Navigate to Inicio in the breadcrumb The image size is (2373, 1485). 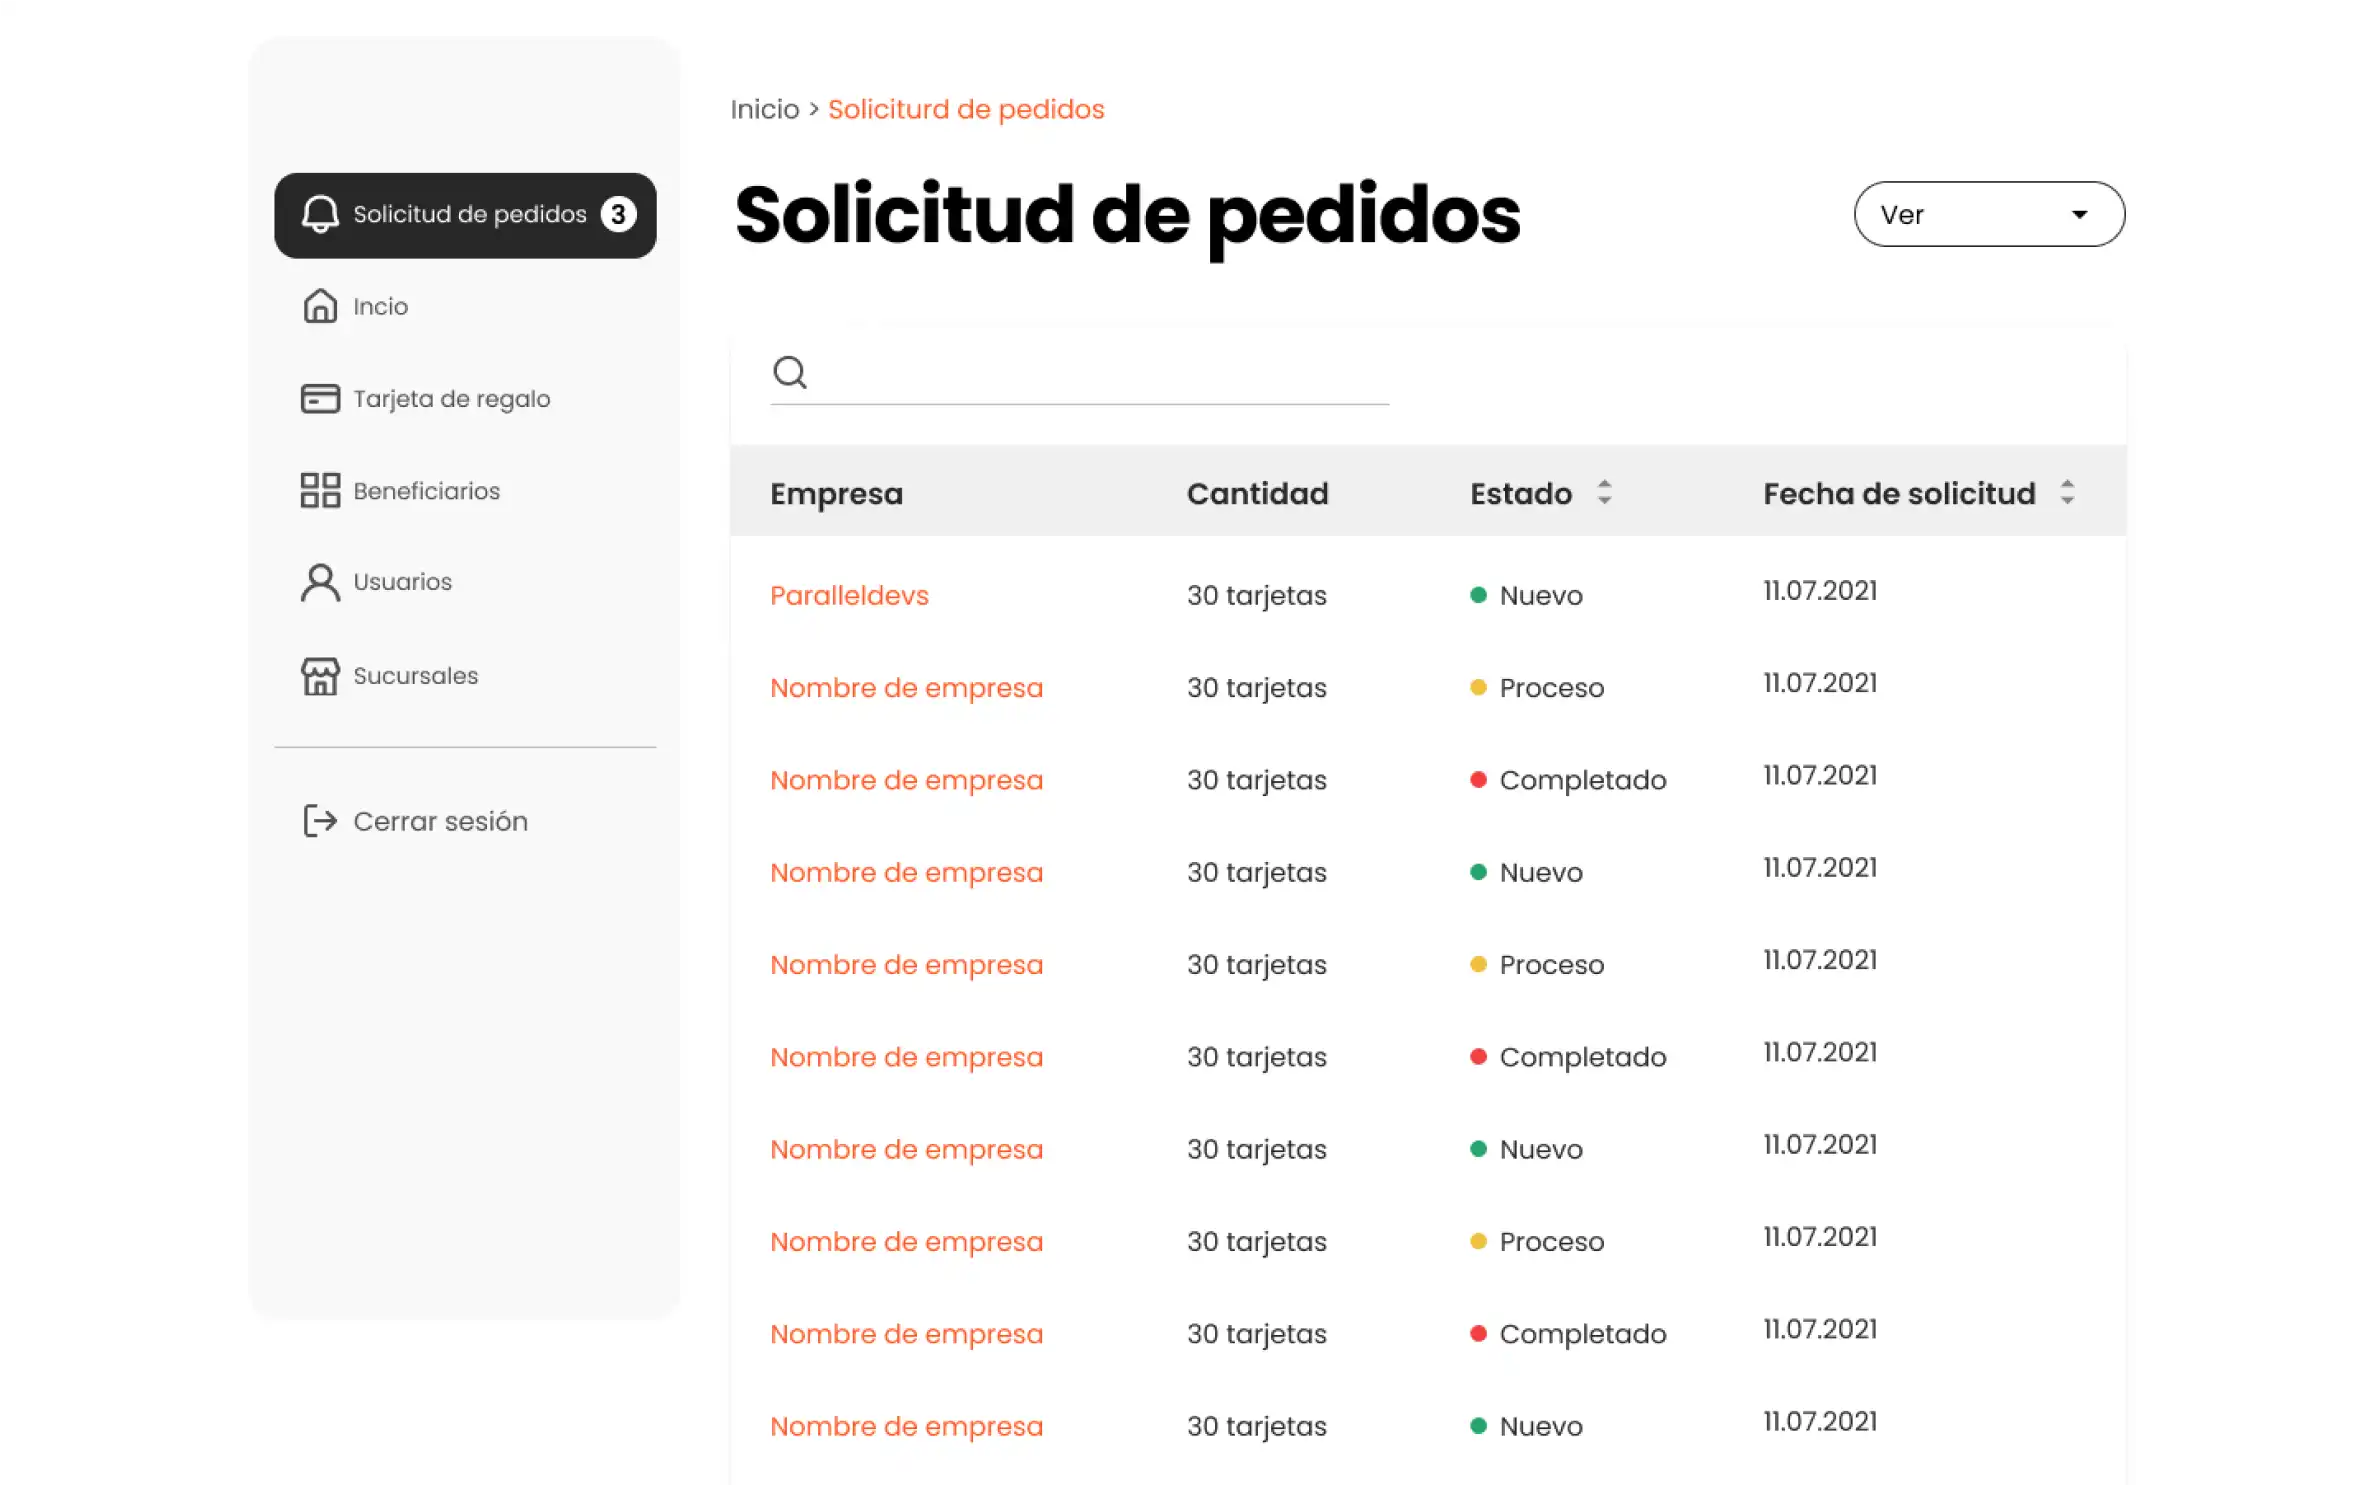[763, 108]
